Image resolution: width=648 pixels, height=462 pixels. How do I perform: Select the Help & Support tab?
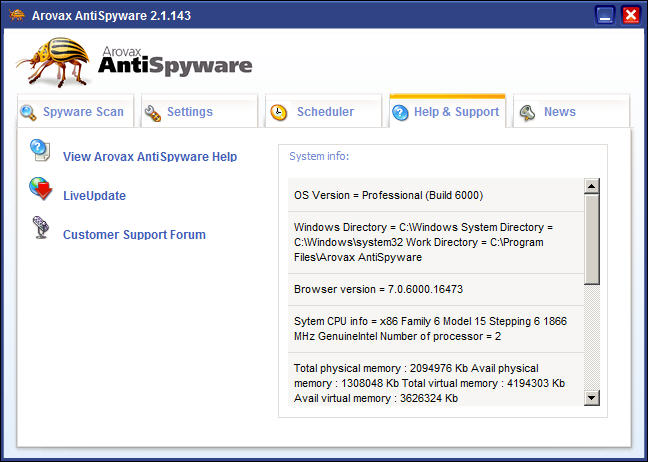coord(448,111)
